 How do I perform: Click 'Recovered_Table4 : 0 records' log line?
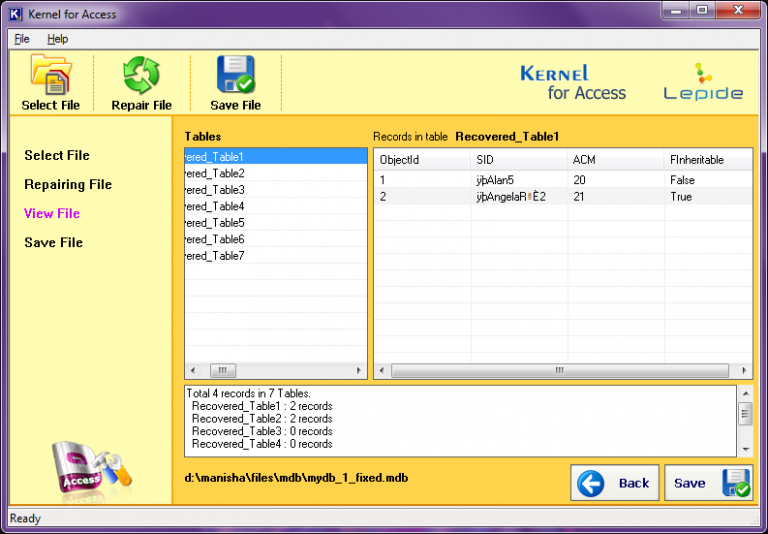tap(262, 444)
